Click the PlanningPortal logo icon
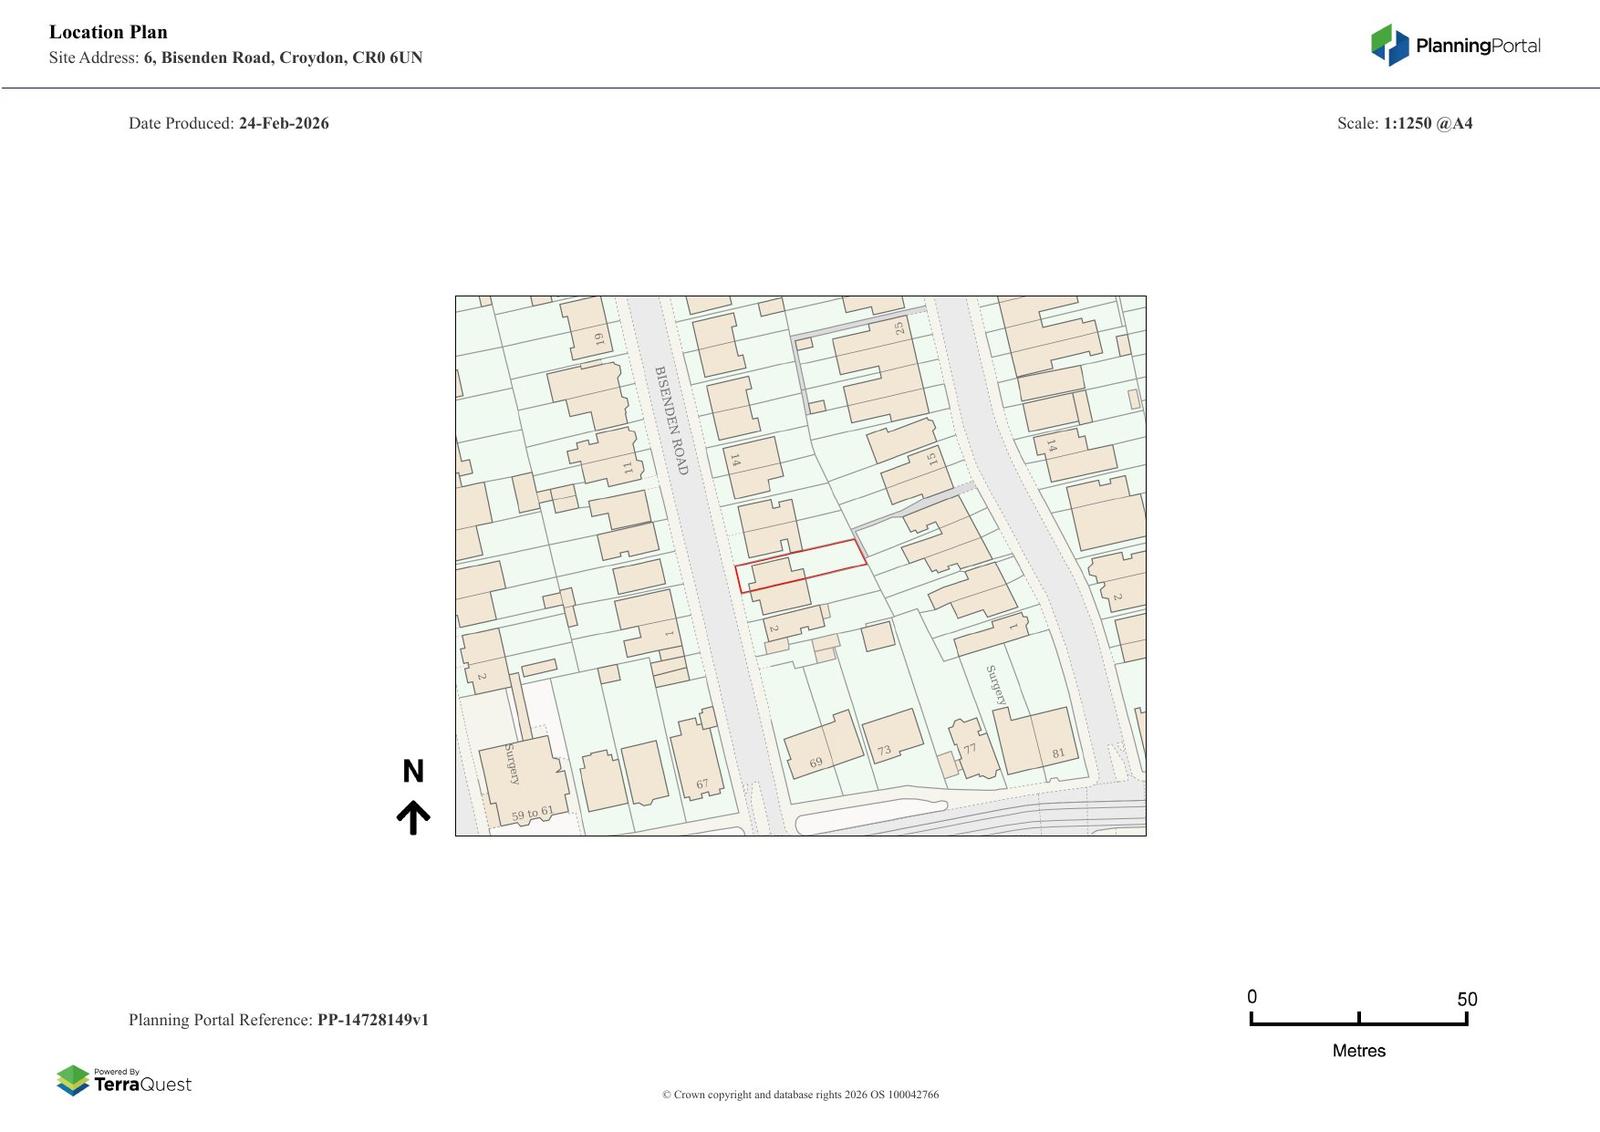 point(1389,45)
